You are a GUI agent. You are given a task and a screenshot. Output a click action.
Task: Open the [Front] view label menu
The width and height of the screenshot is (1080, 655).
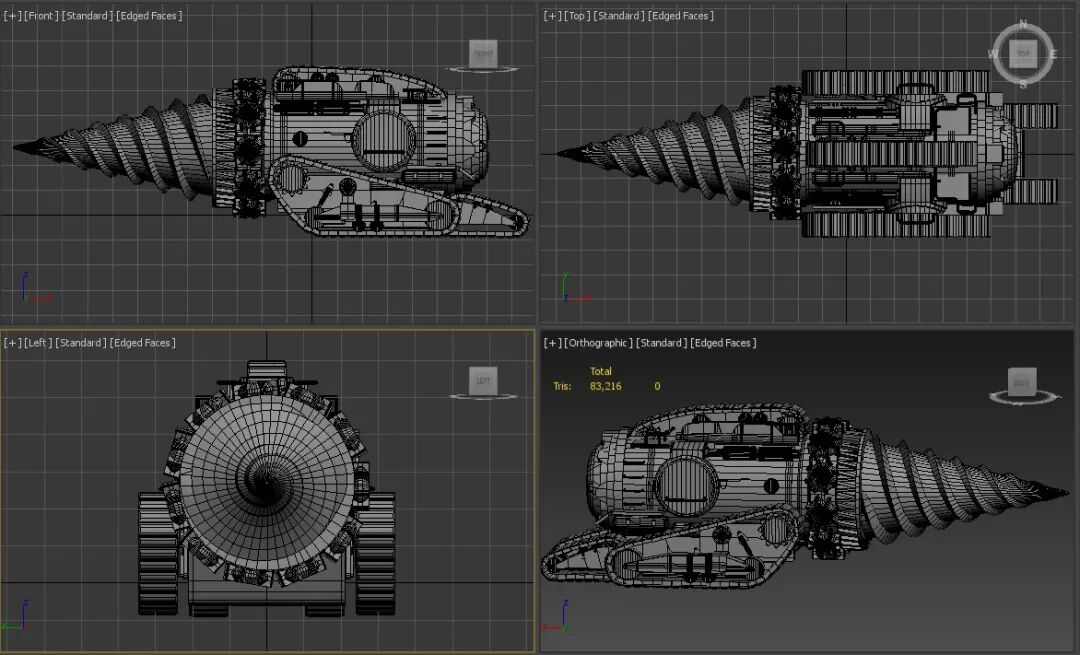click(41, 15)
